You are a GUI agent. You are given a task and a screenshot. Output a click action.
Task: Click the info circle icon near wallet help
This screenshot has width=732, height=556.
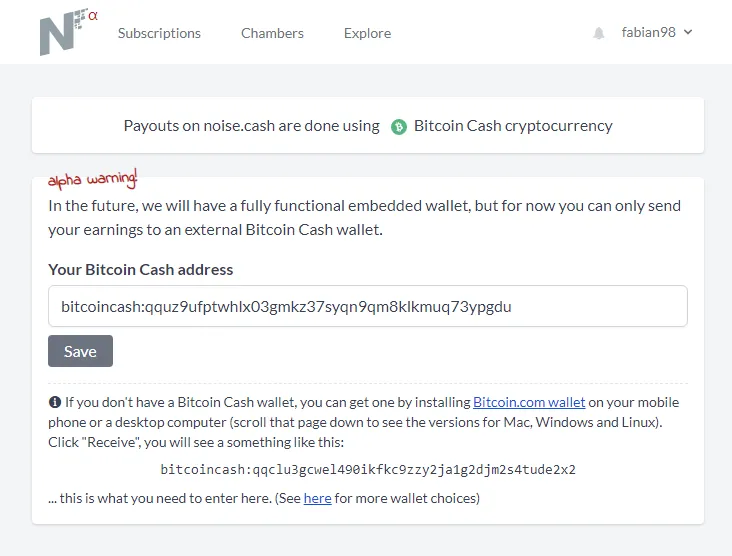55,402
